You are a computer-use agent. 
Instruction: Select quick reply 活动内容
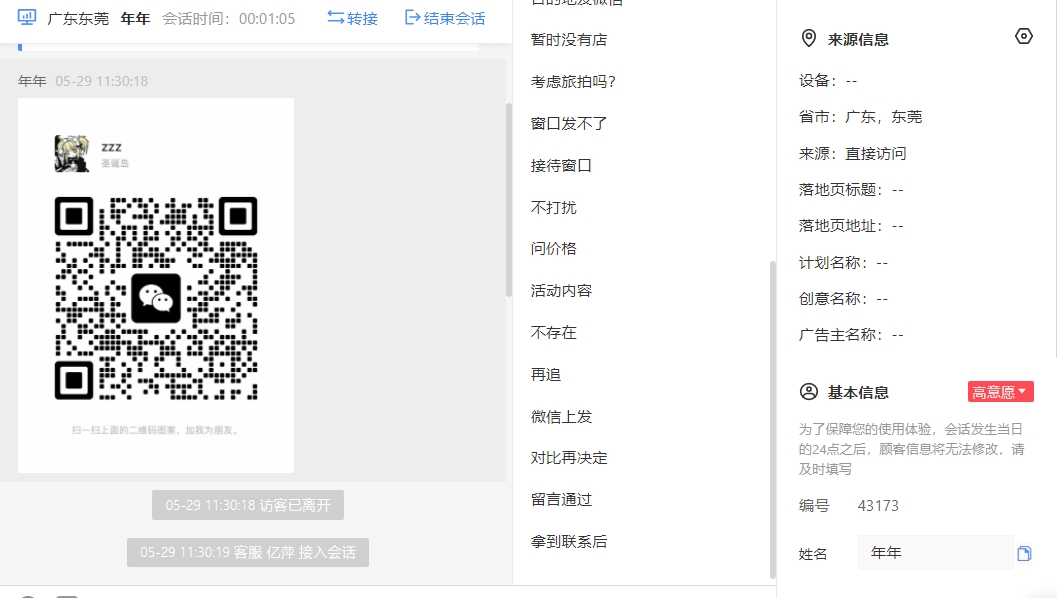561,291
